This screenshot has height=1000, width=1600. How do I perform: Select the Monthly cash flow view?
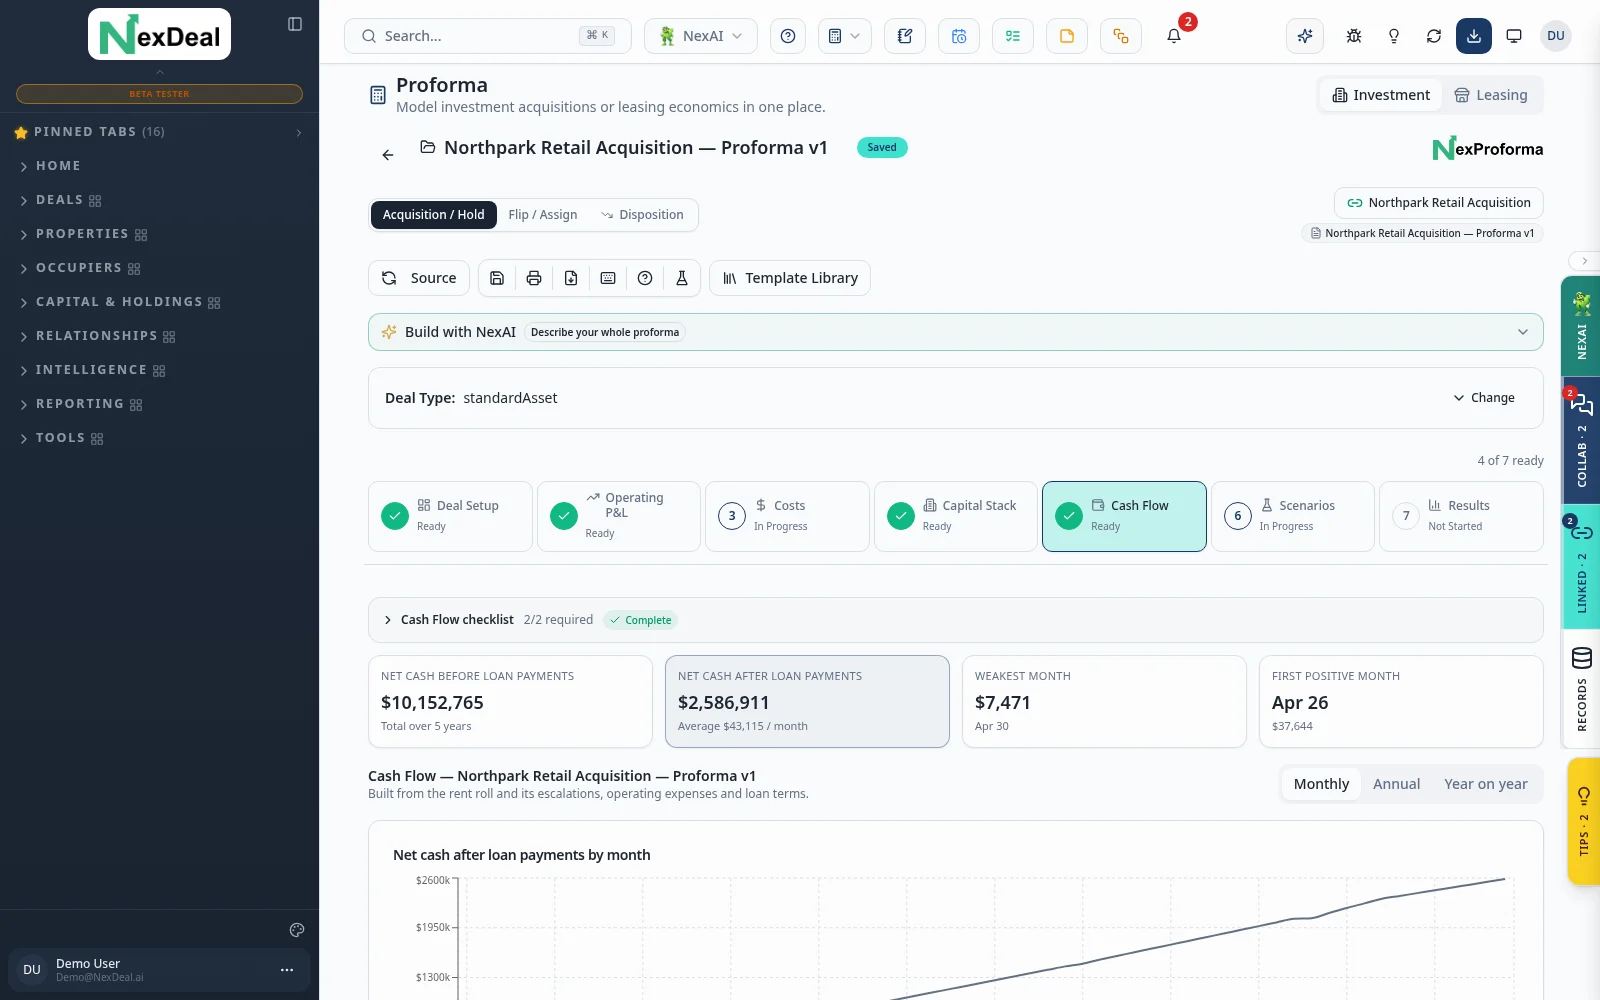[1321, 784]
